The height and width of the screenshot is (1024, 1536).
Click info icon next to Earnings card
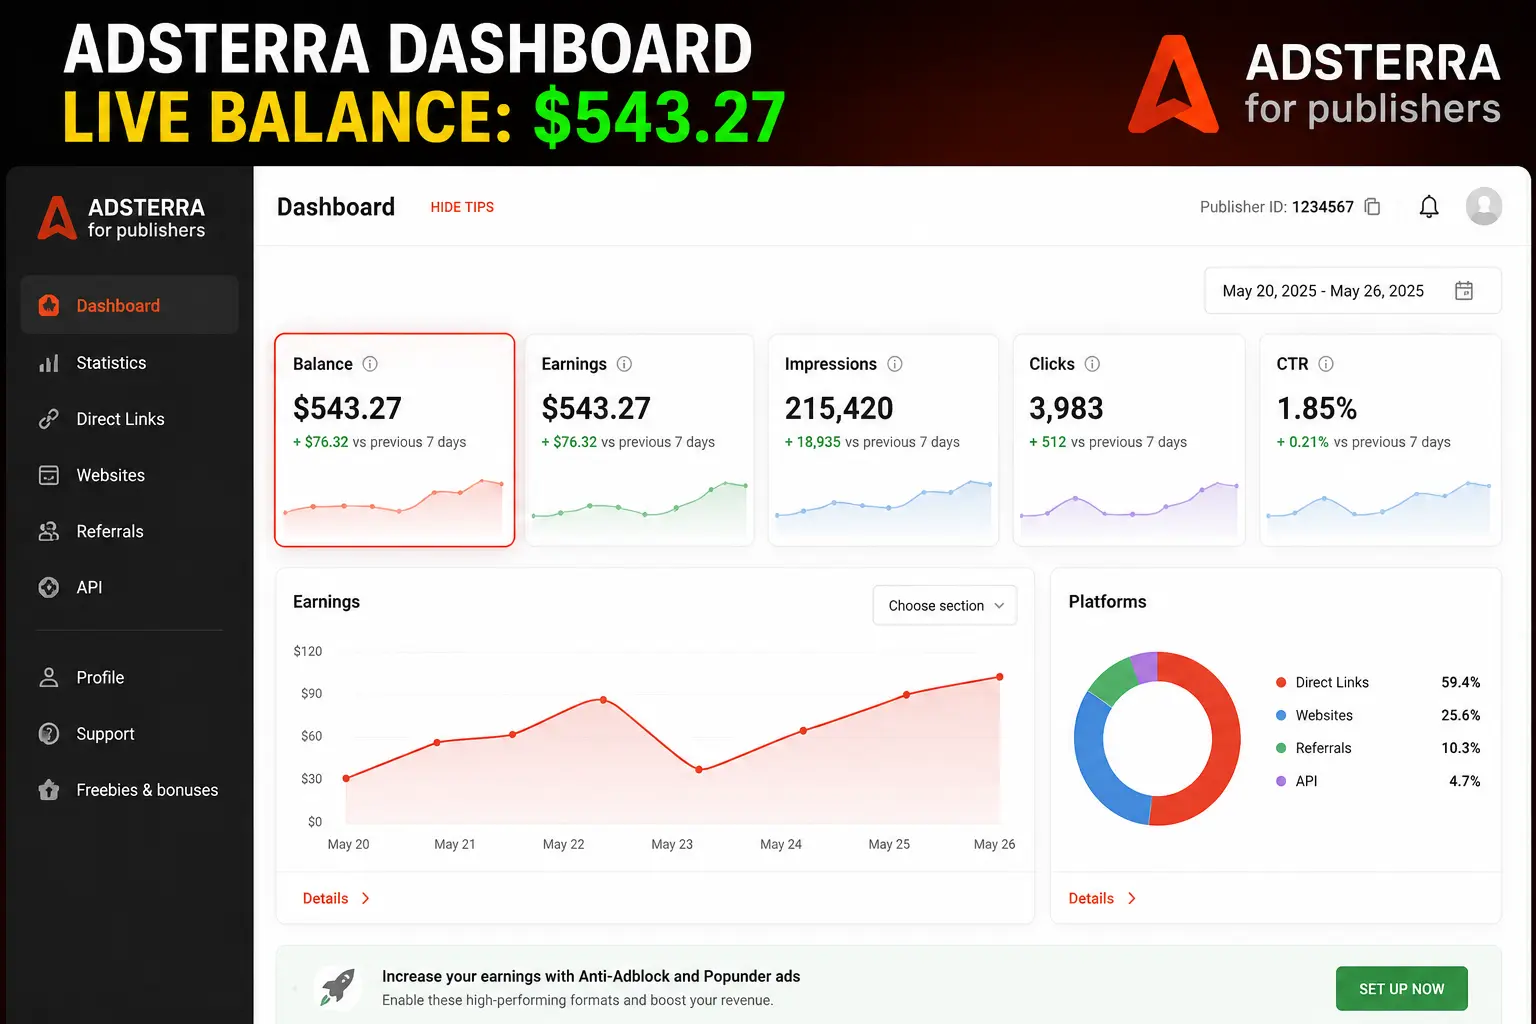coord(624,364)
